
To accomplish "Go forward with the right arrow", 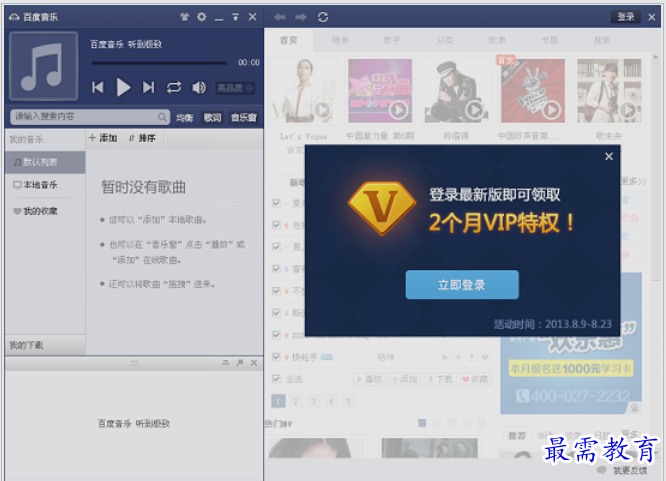I will 301,17.
